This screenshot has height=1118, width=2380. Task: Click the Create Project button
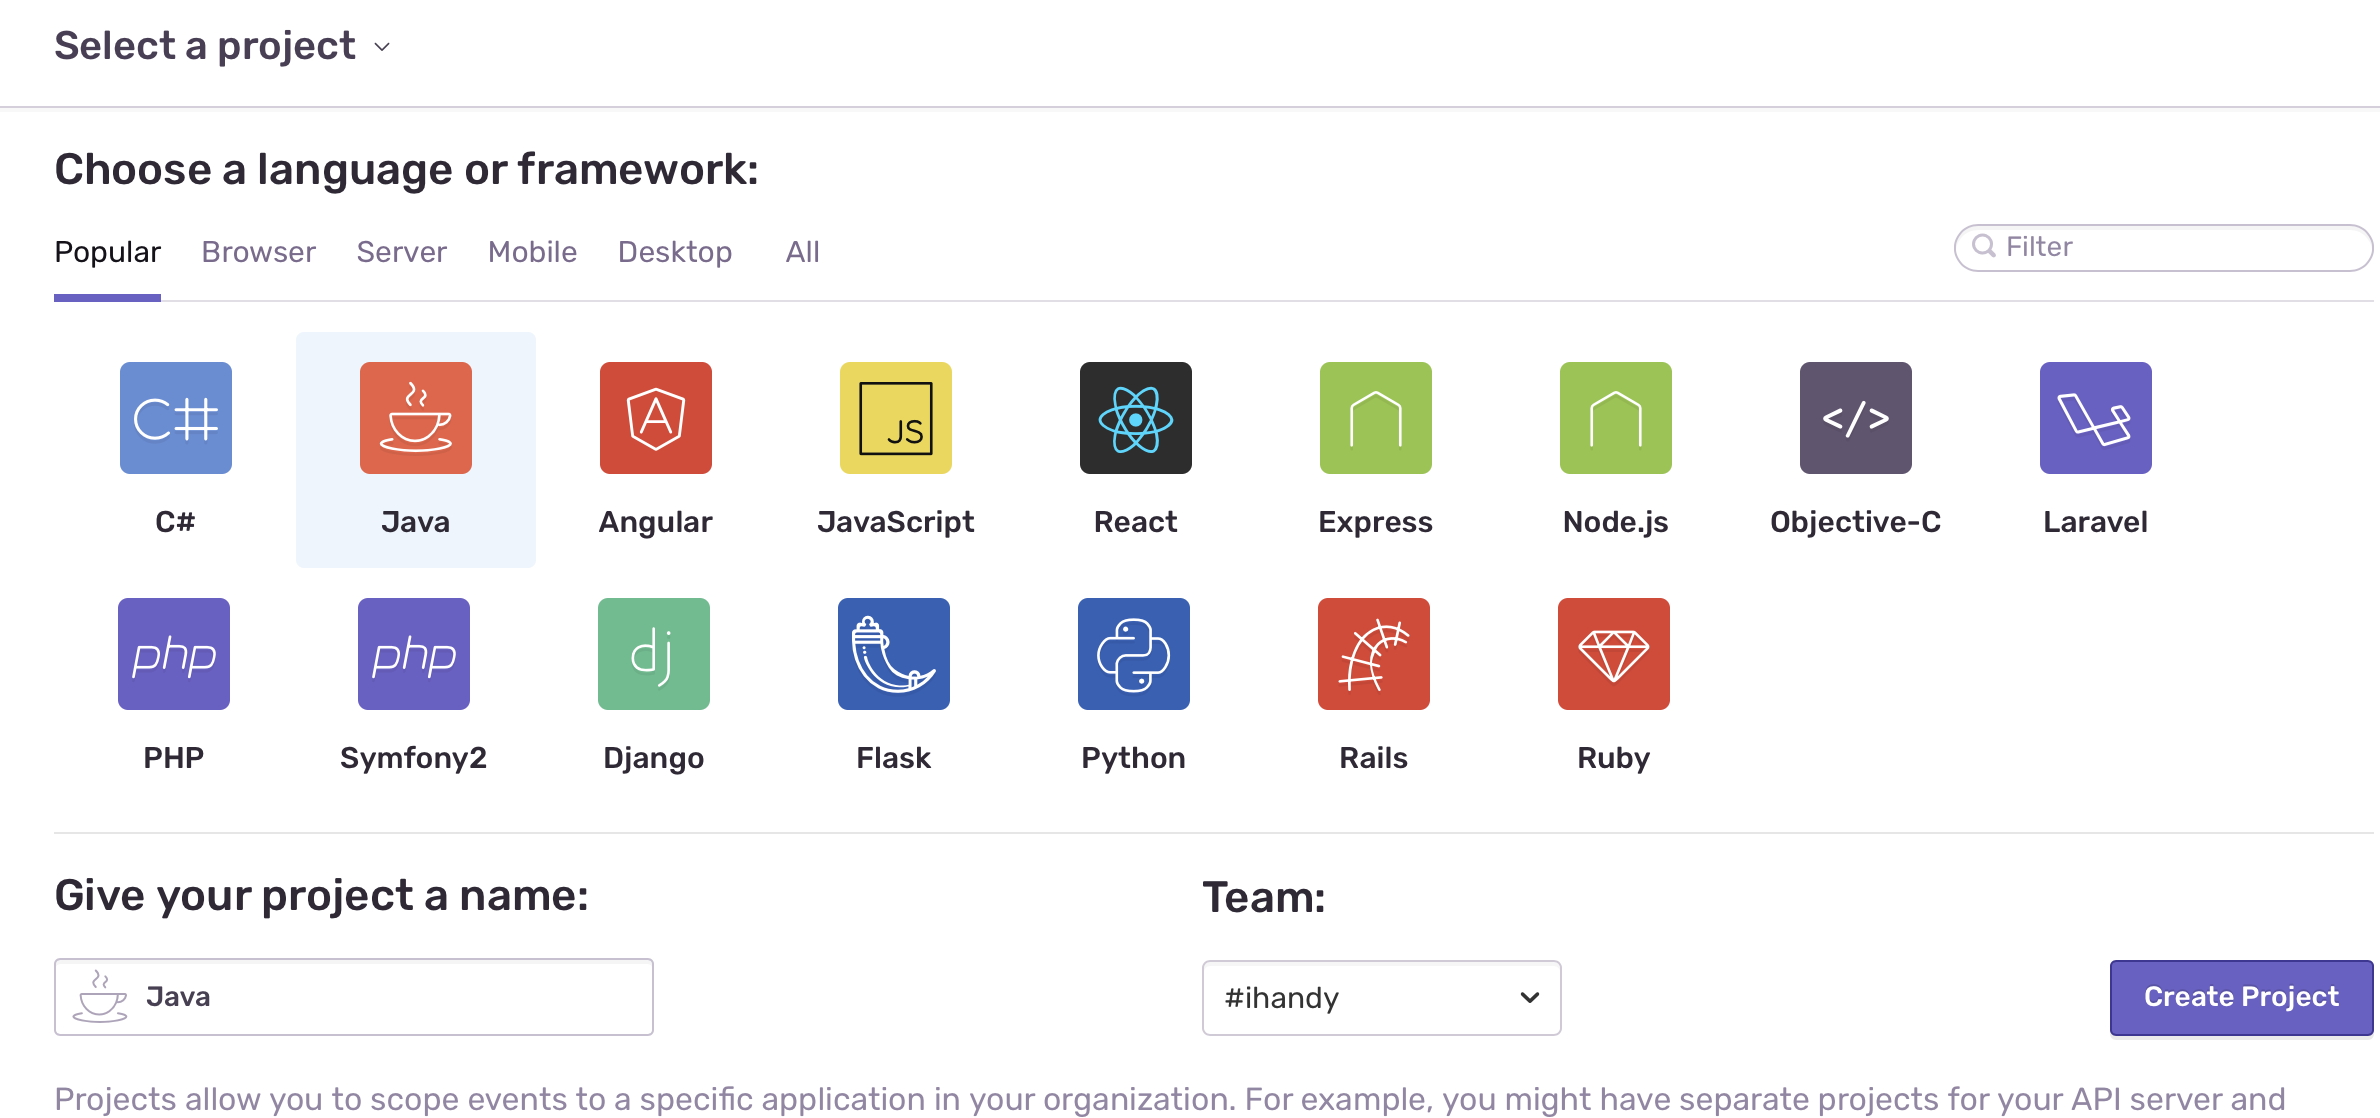tap(2240, 997)
